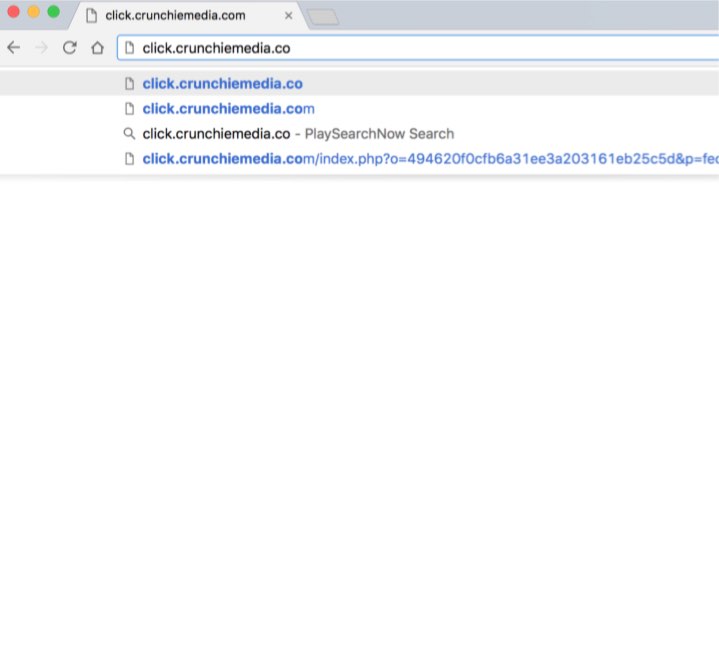Click the forward navigation arrow

41,47
